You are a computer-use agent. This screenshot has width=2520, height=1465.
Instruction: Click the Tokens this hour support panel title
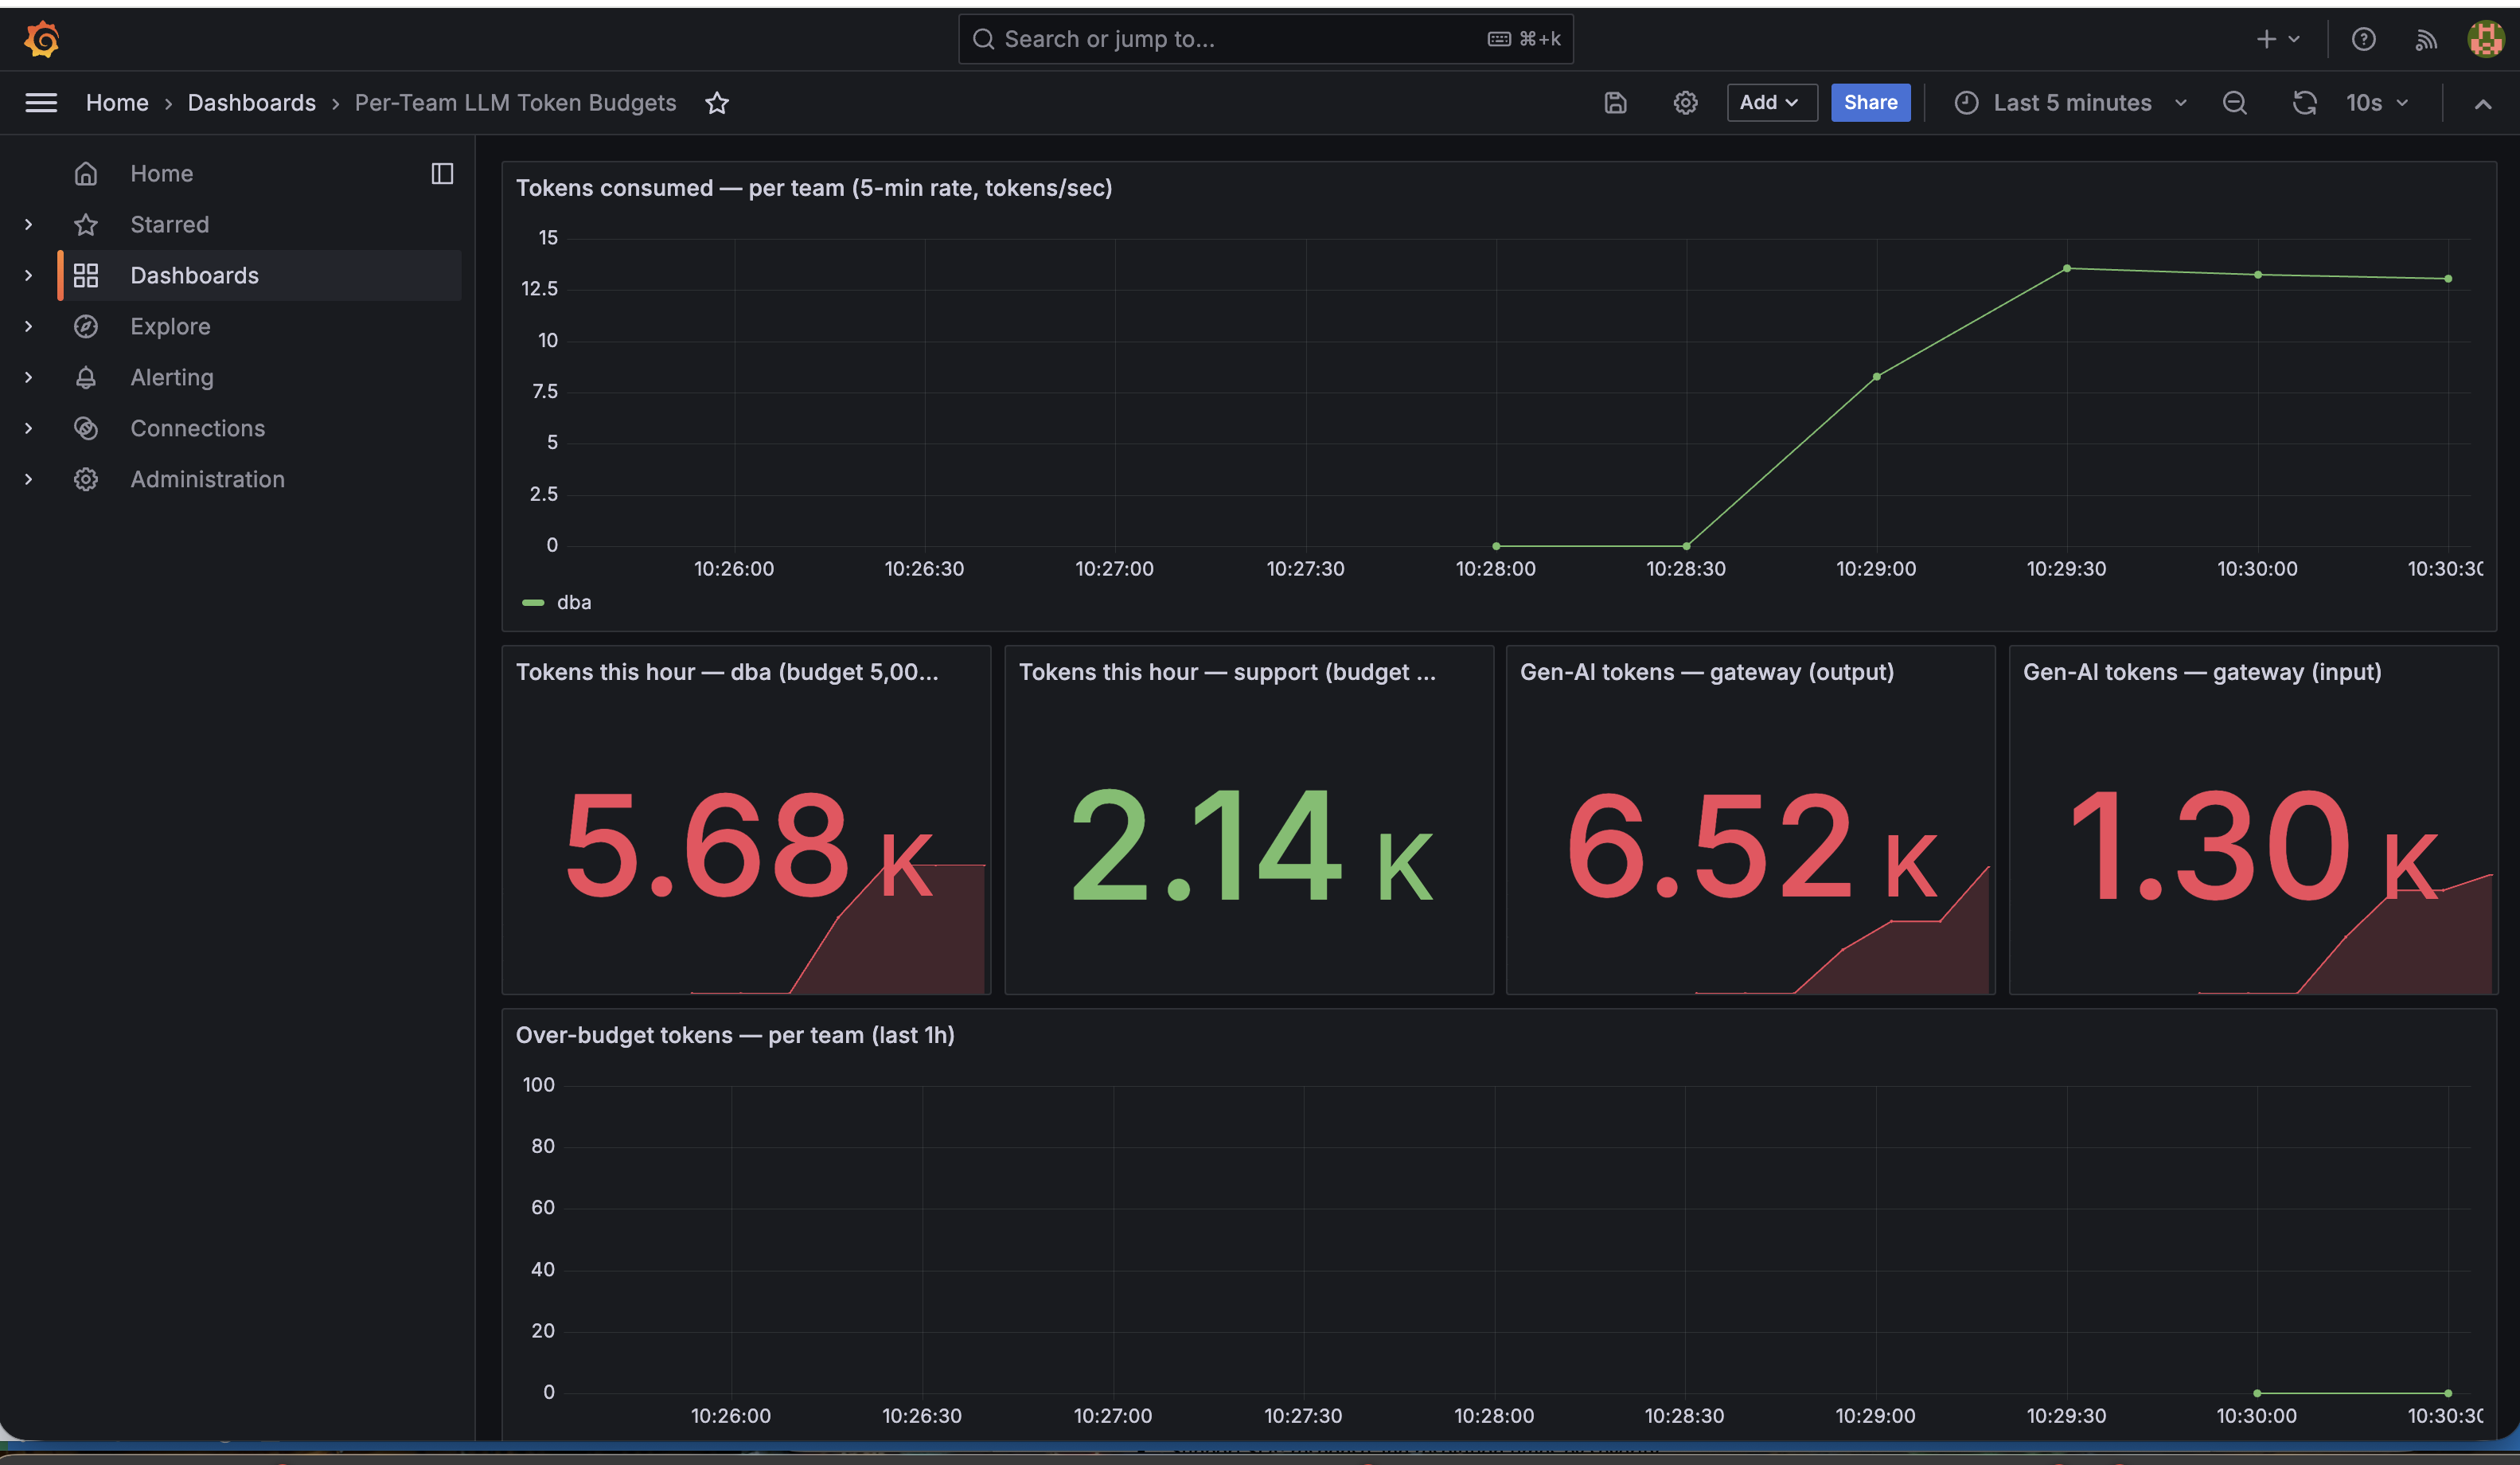(x=1227, y=672)
